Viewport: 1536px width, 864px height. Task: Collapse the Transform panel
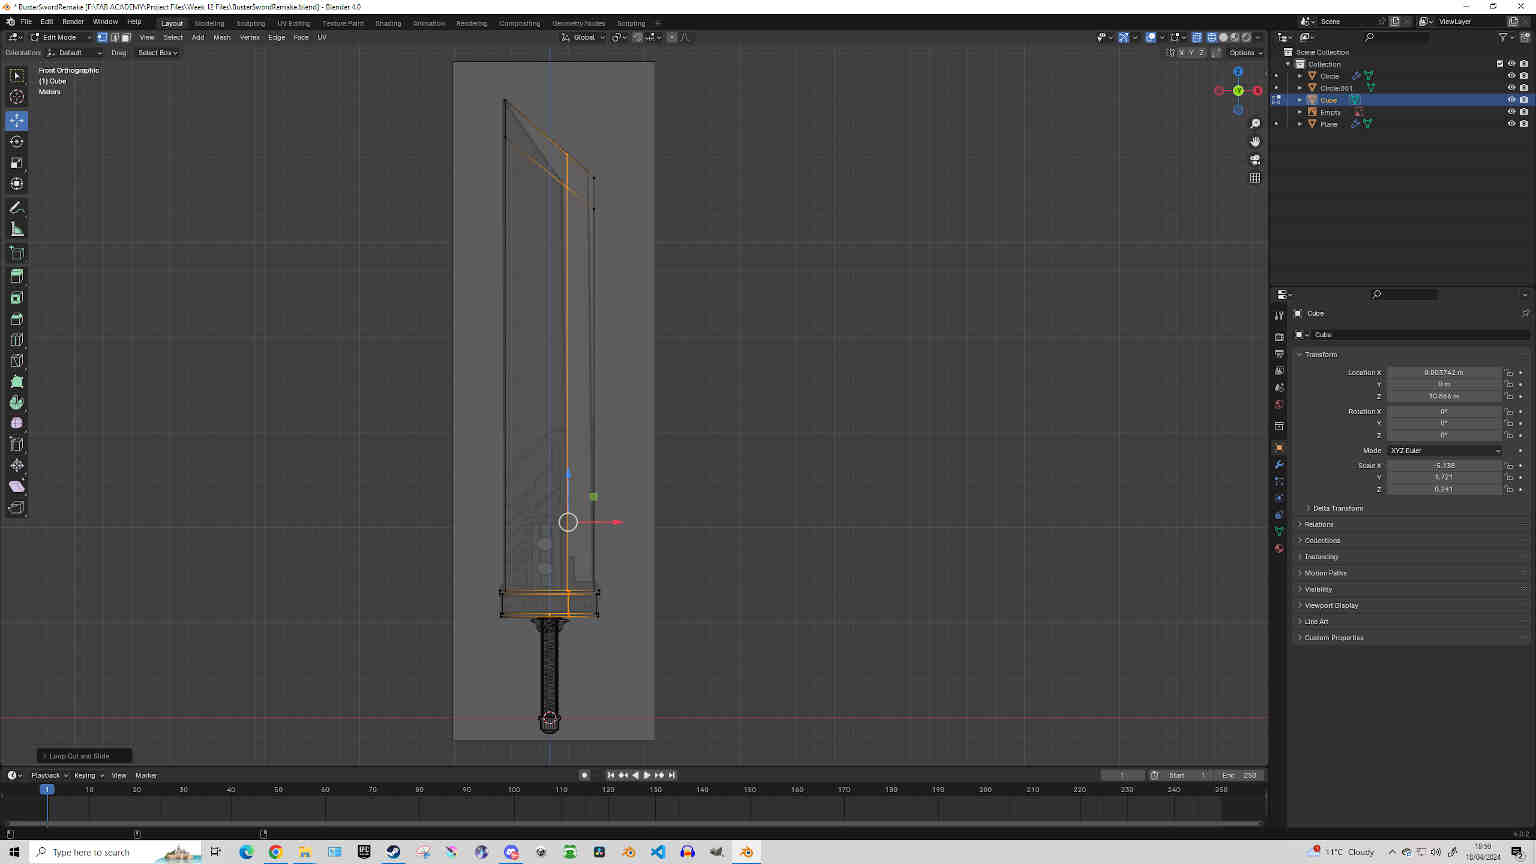[x=1320, y=354]
